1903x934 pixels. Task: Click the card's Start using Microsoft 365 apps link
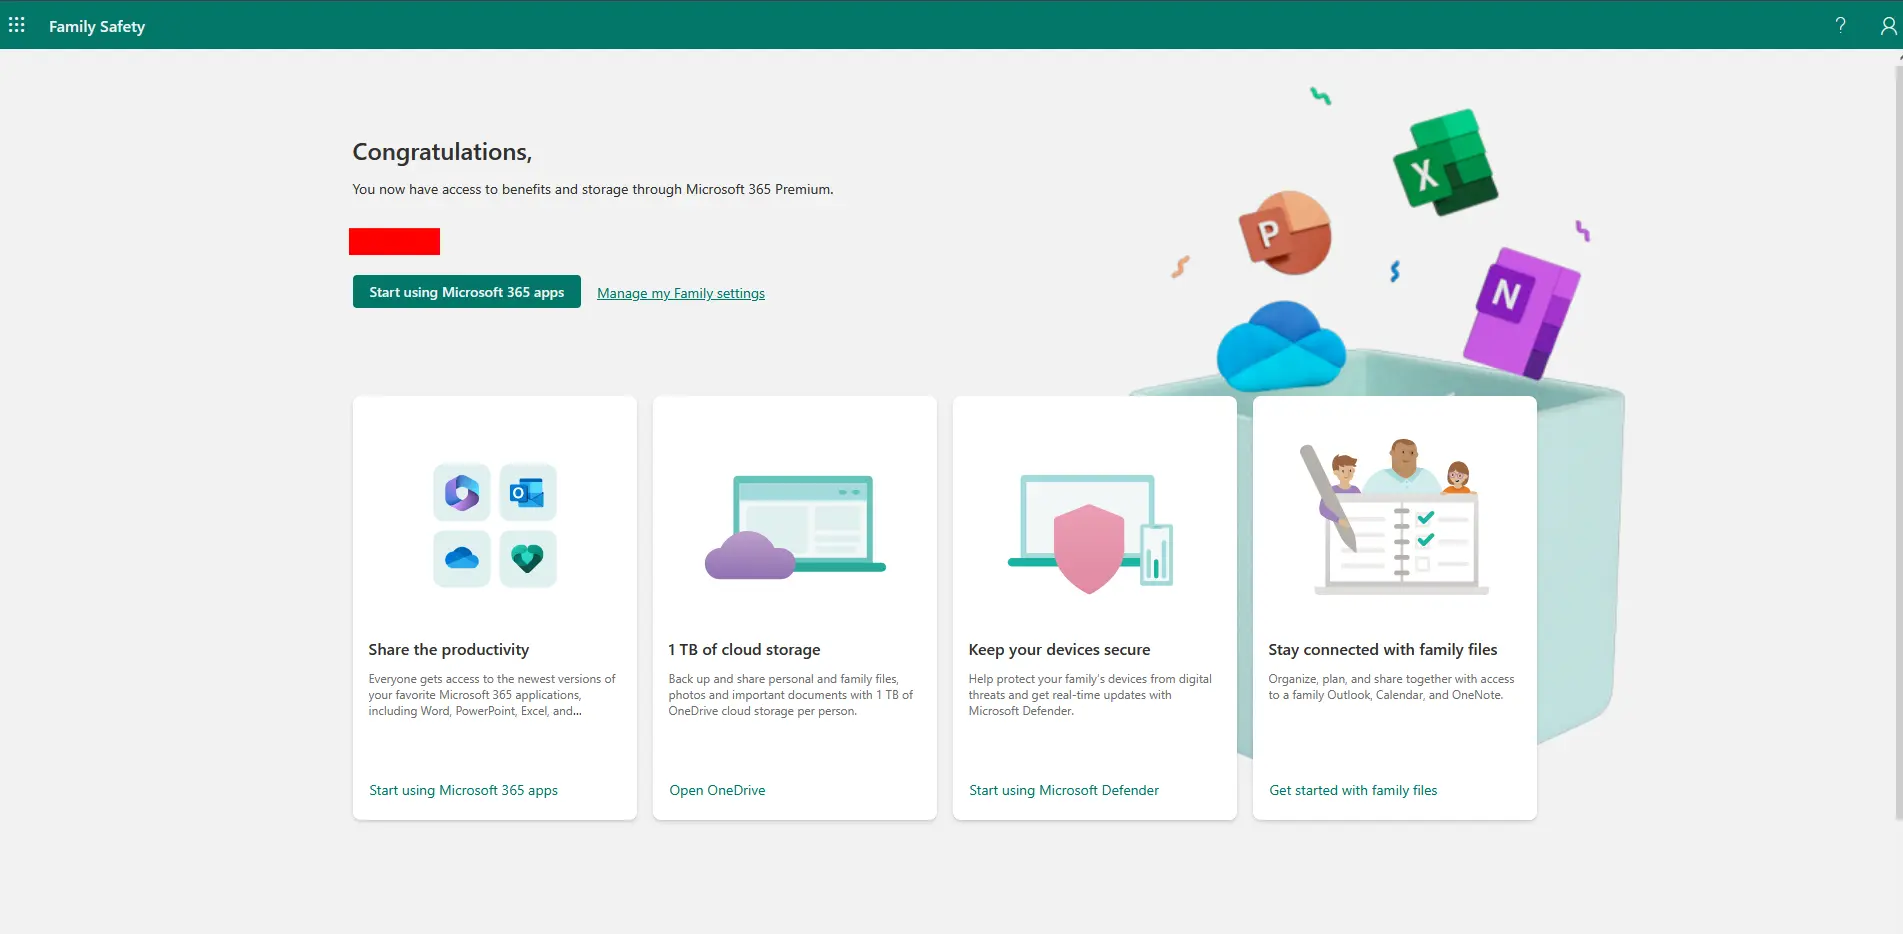464,790
